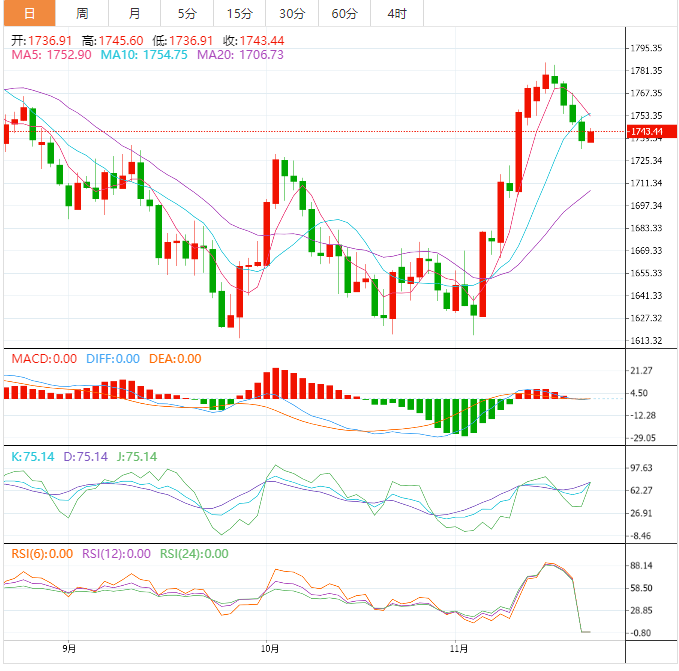
Task: Show the 30分 interval chart
Action: pos(292,13)
